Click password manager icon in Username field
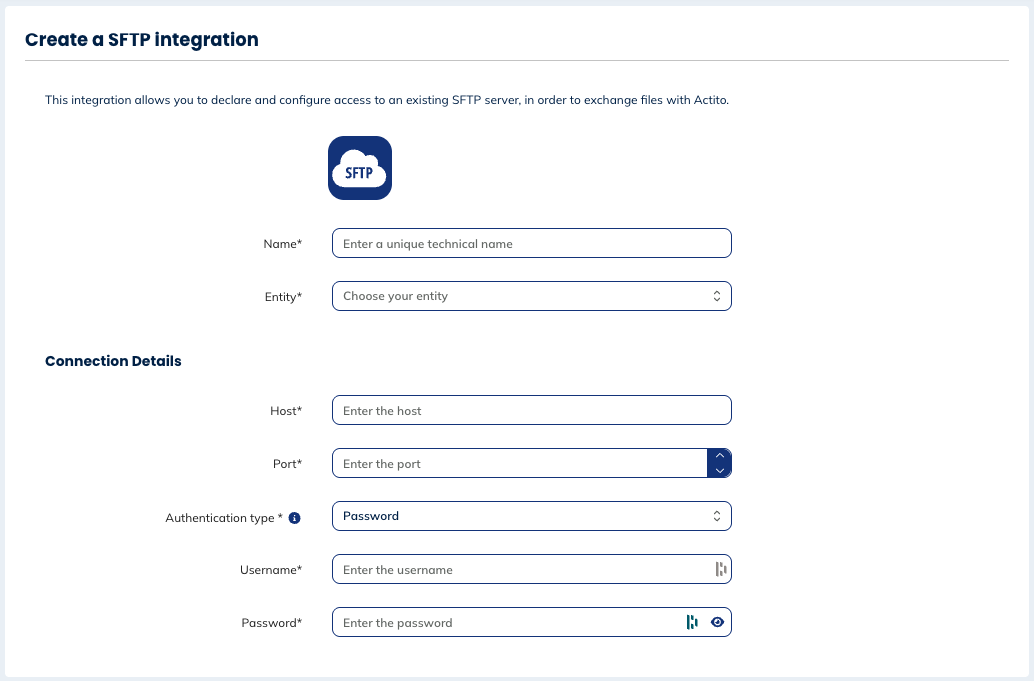This screenshot has width=1034, height=681. tap(719, 569)
